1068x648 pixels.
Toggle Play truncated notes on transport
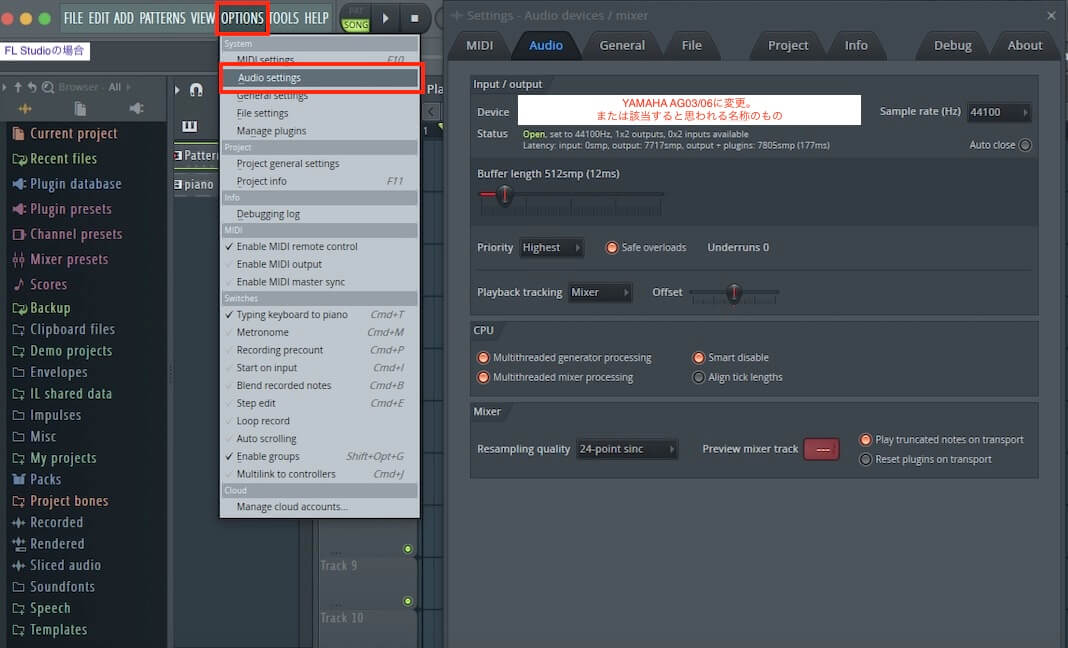(866, 440)
